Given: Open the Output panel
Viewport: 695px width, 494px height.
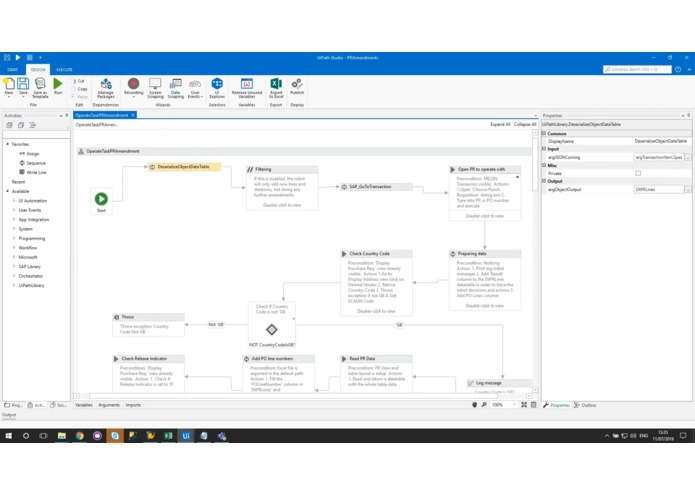Looking at the screenshot, I should [x=9, y=415].
